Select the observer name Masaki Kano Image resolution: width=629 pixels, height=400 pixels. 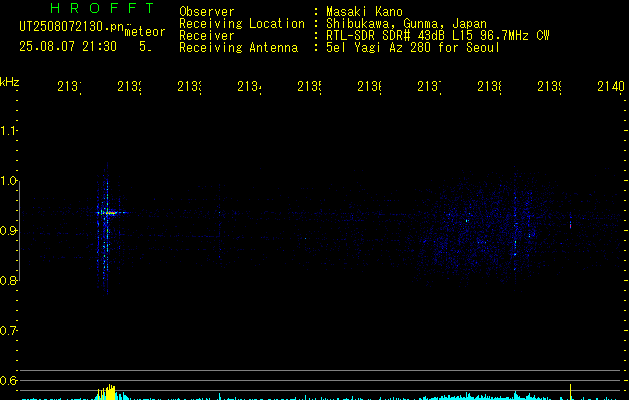click(364, 11)
